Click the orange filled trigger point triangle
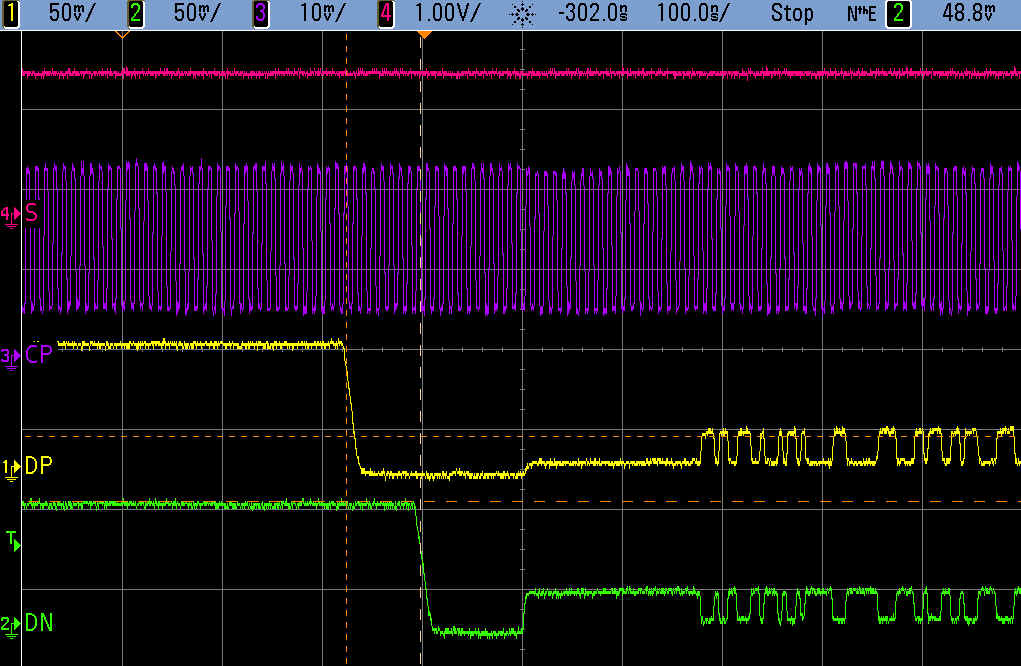The image size is (1021, 666). point(424,35)
